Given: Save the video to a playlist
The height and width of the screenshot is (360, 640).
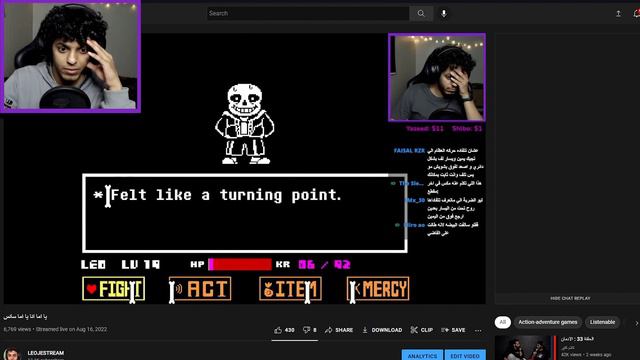Looking at the screenshot, I should [453, 330].
